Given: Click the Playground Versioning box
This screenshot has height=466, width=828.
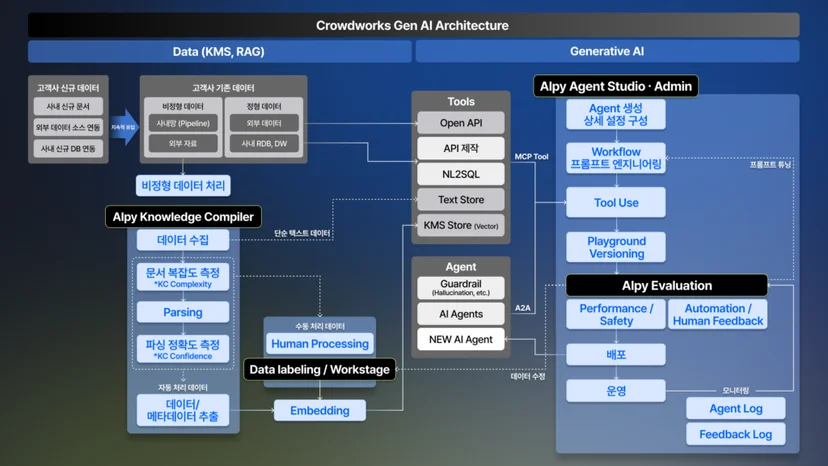Looking at the screenshot, I should (616, 247).
